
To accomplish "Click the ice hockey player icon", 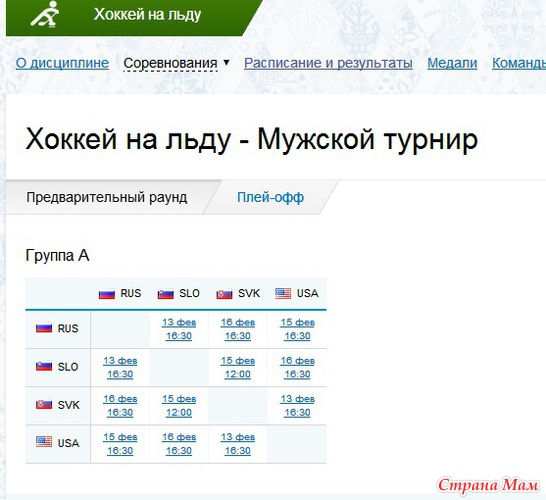I will click(x=45, y=14).
